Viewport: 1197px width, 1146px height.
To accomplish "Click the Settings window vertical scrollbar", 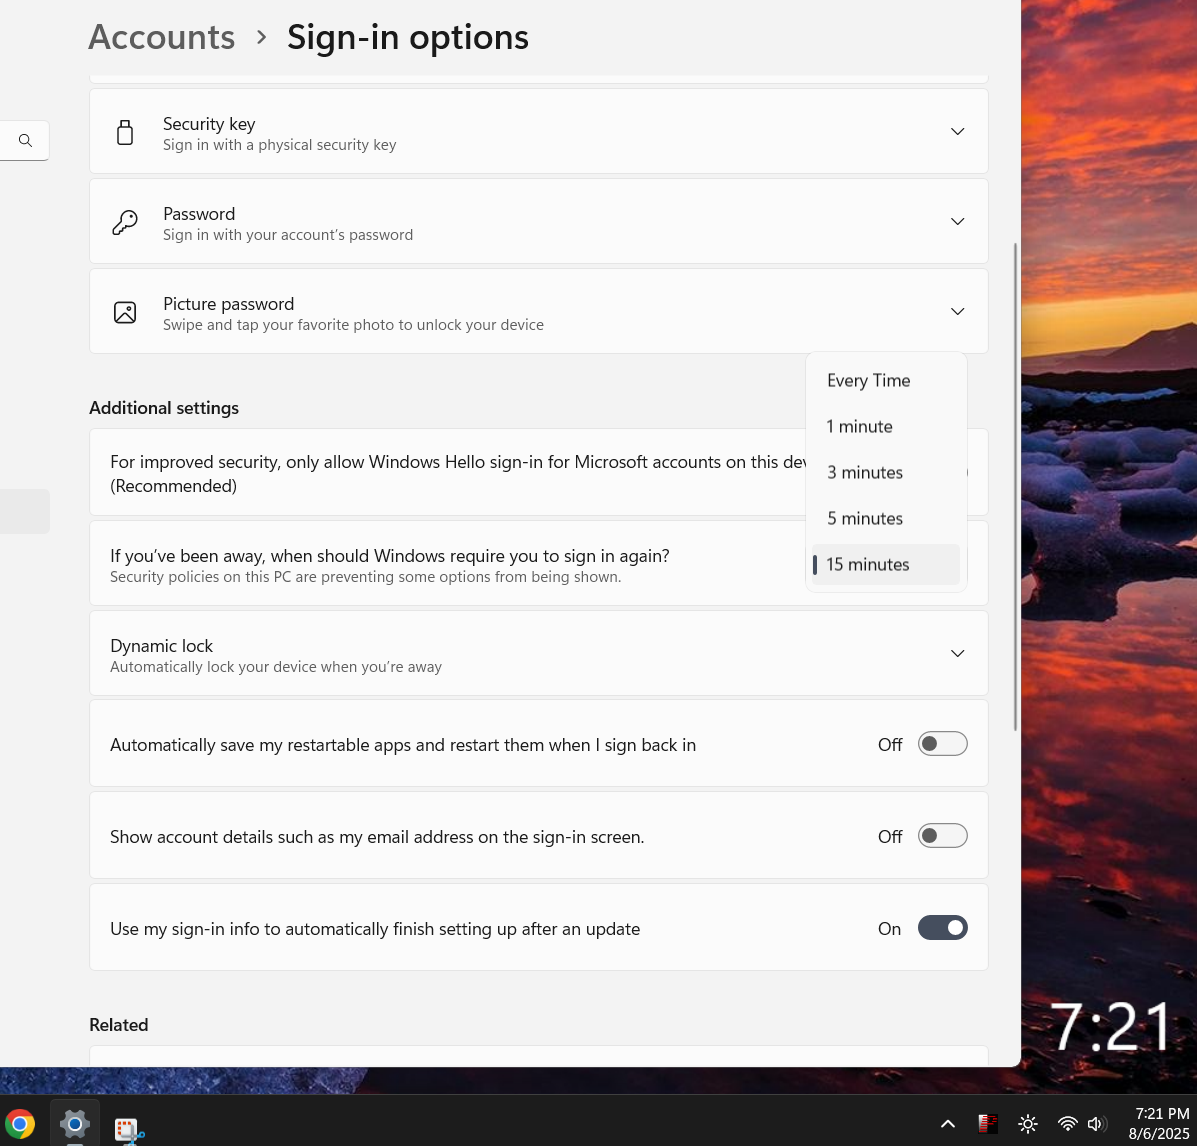I will coord(1015,487).
